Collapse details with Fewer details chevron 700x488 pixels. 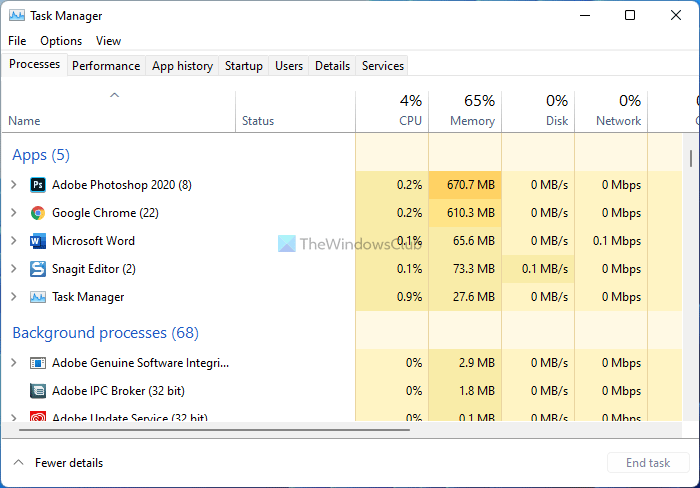pyautogui.click(x=18, y=463)
